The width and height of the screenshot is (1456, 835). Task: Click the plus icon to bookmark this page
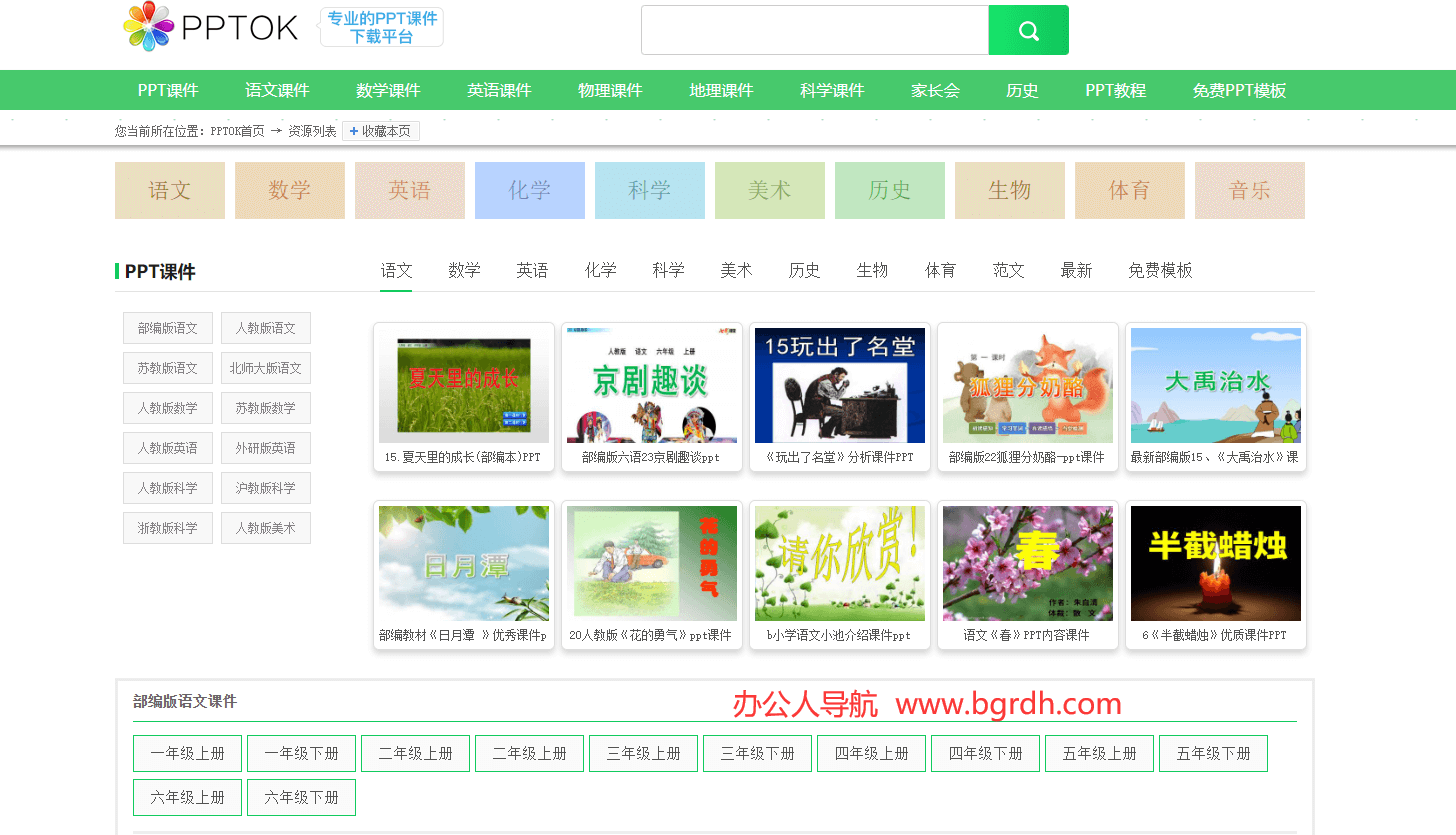click(x=353, y=131)
